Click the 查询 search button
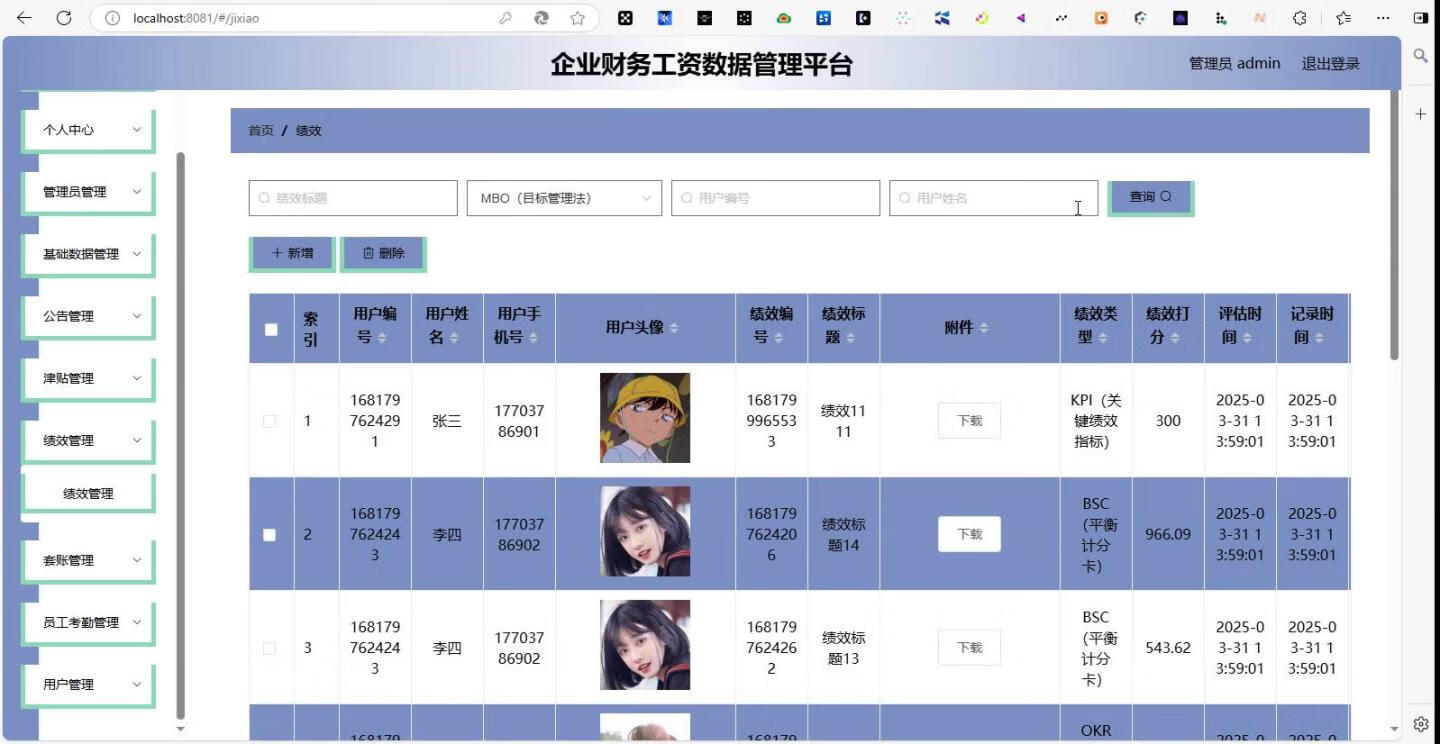The image size is (1440, 744). coord(1150,197)
